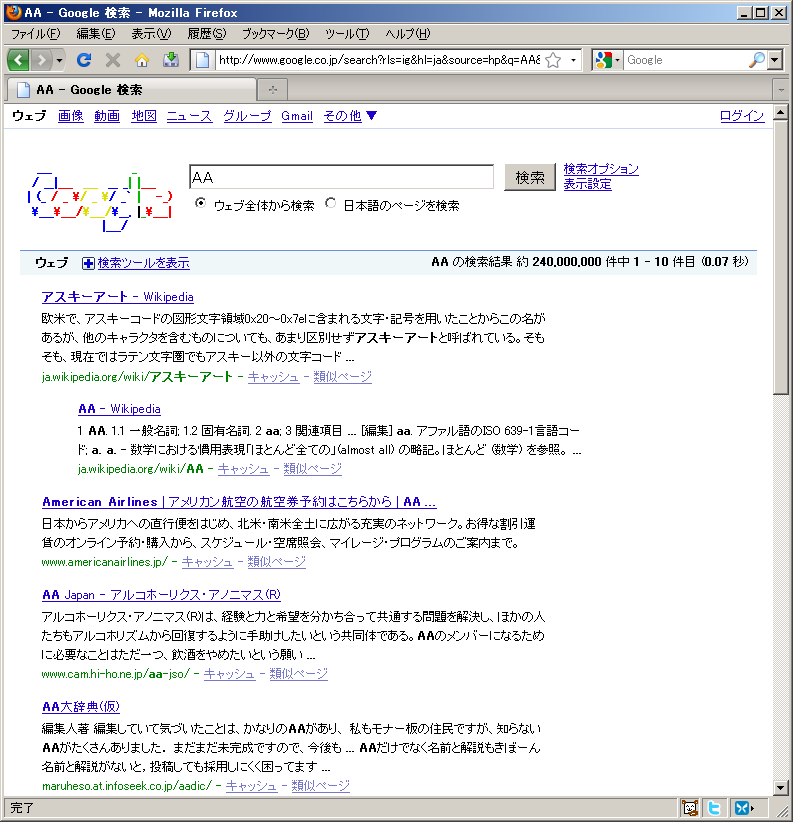Reload the page with the refresh icon
Image resolution: width=793 pixels, height=822 pixels.
pos(84,60)
